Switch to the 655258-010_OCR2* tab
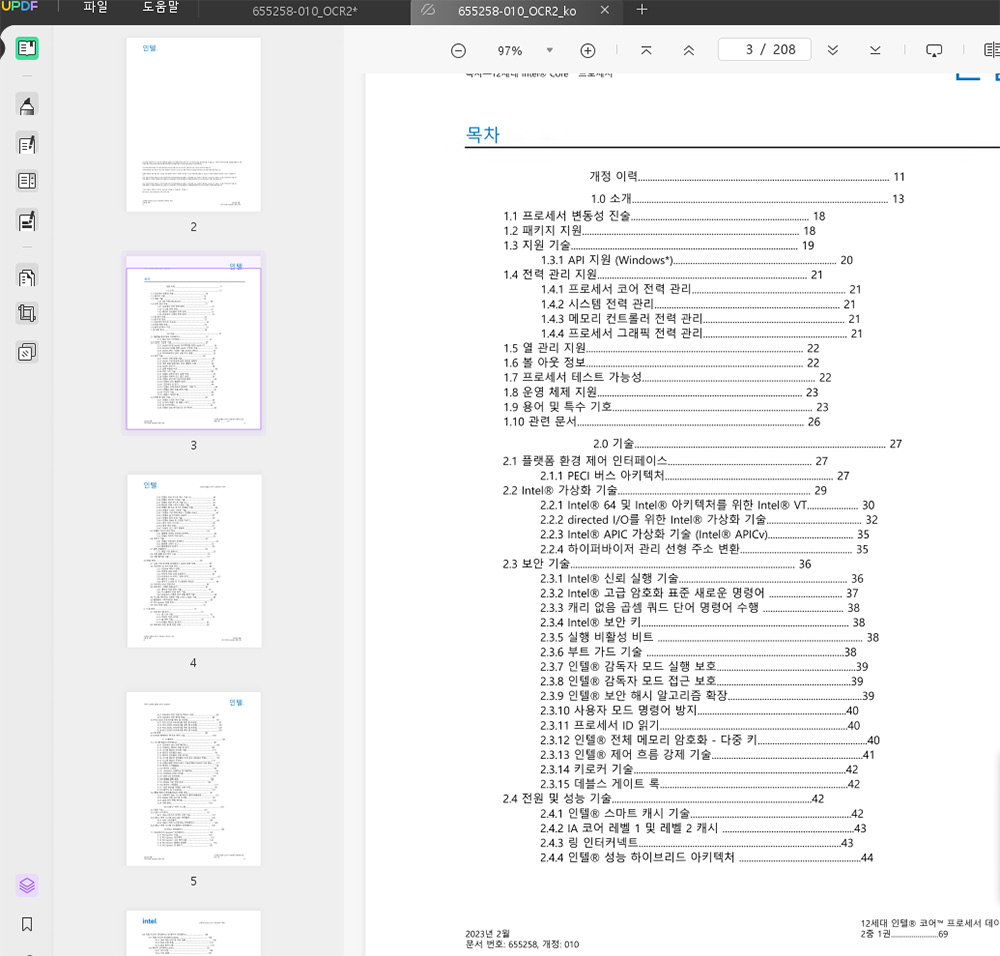This screenshot has width=1000, height=956. [x=305, y=11]
